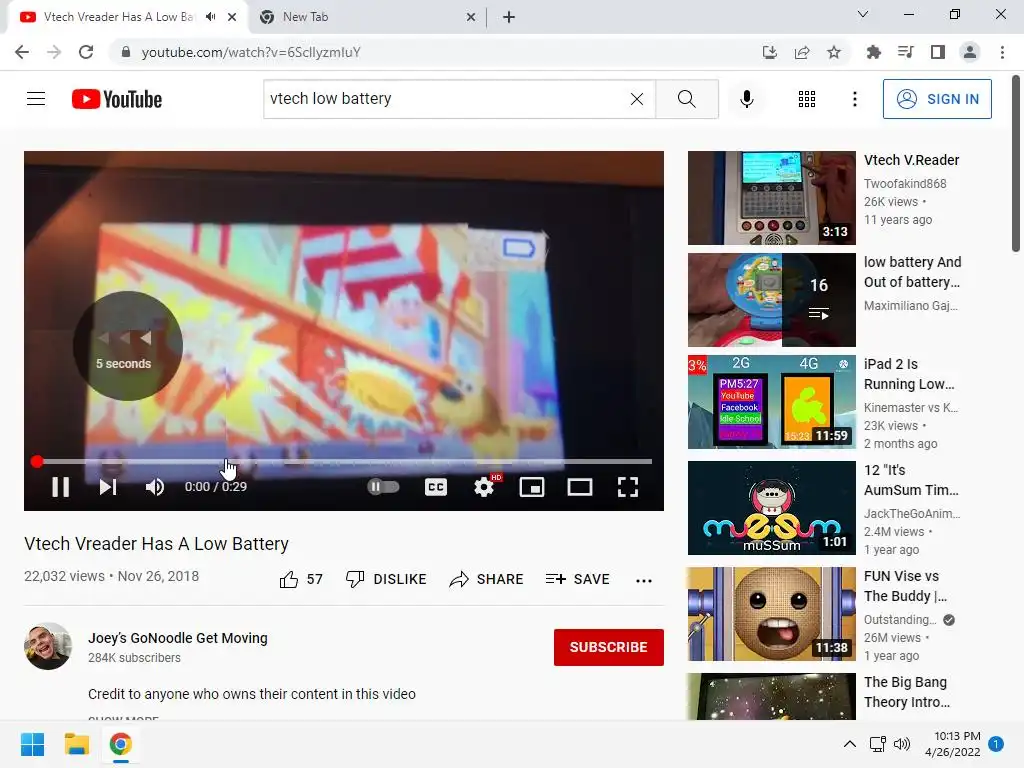Enter full screen mode
The image size is (1024, 768).
click(x=628, y=487)
